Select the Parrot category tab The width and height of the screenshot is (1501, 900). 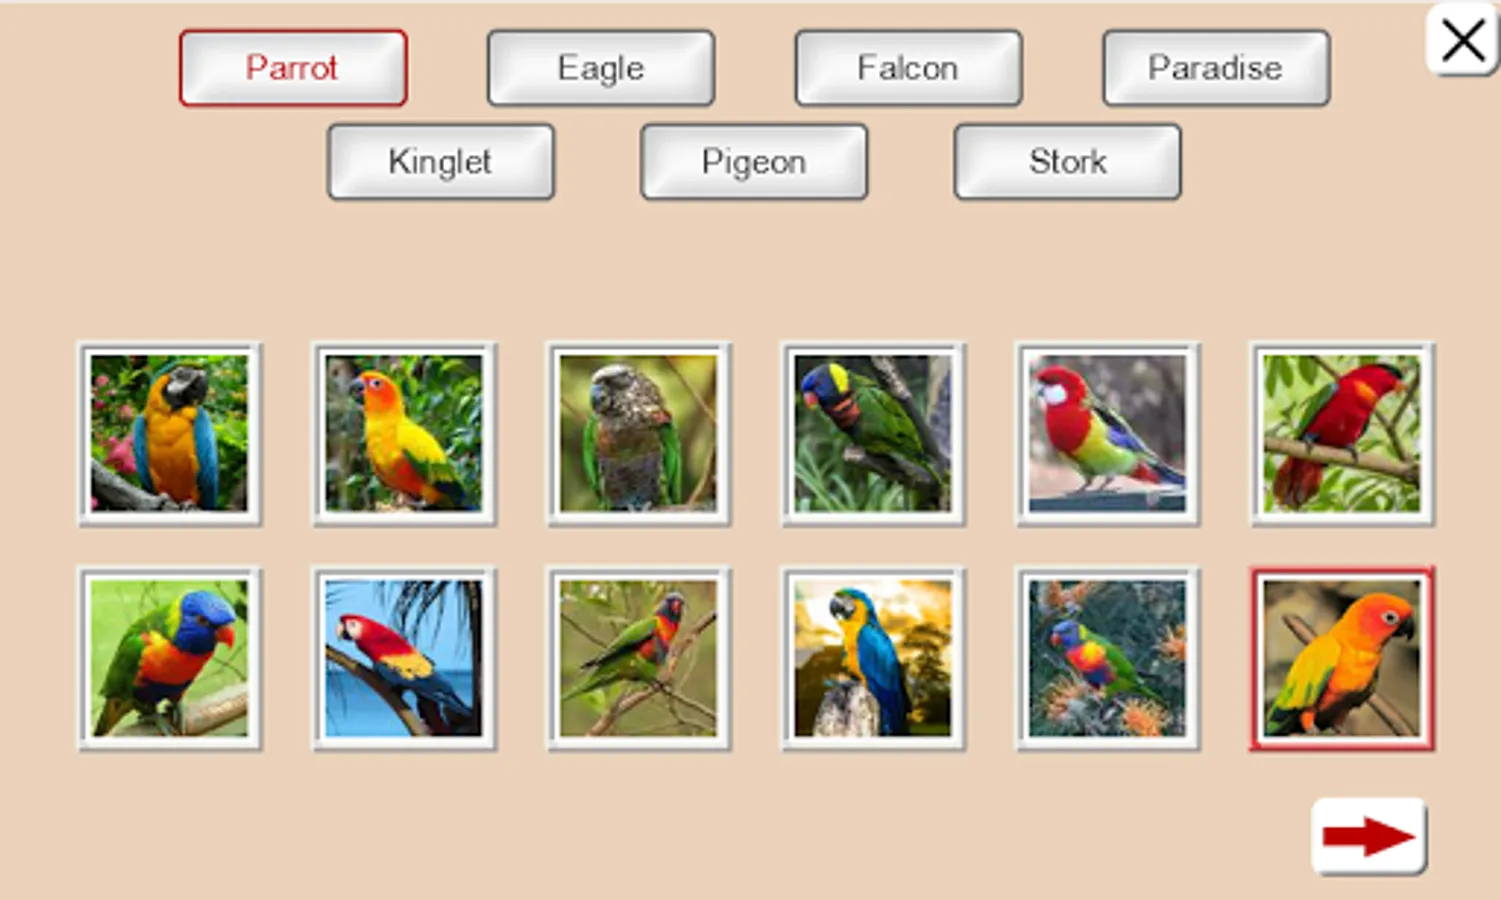[x=293, y=68]
